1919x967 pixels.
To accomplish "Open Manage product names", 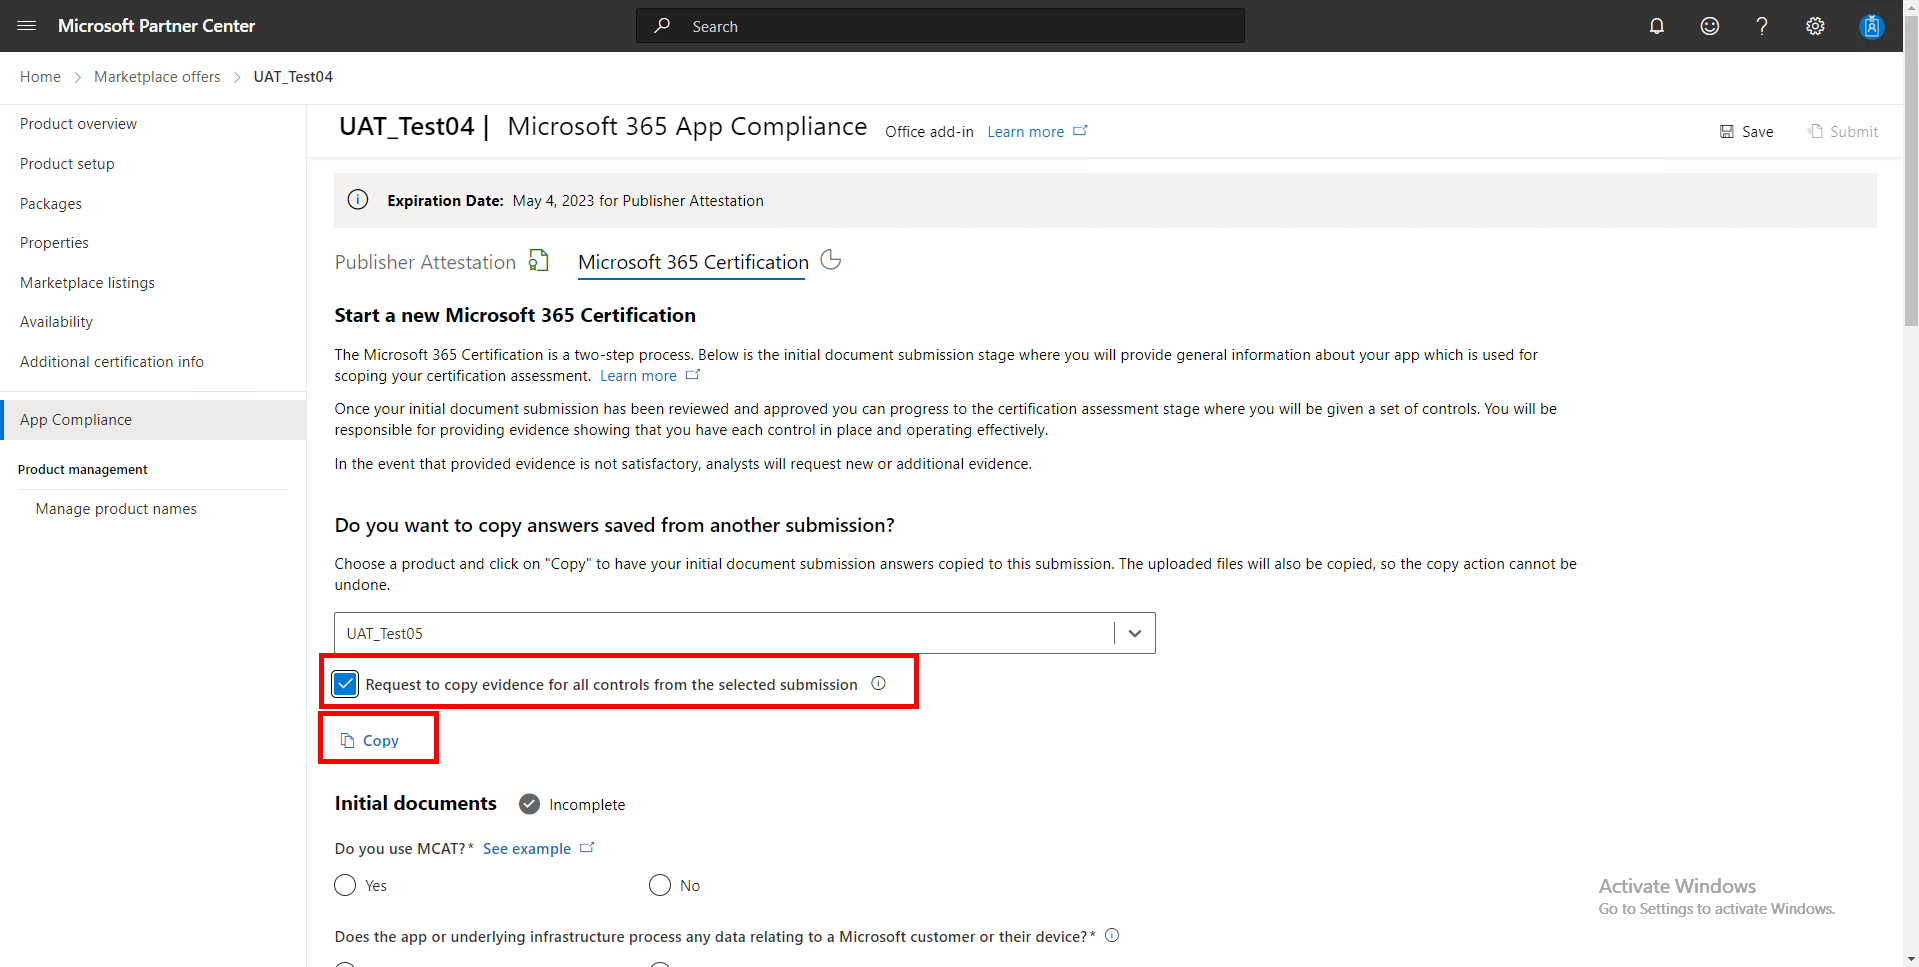I will [116, 509].
